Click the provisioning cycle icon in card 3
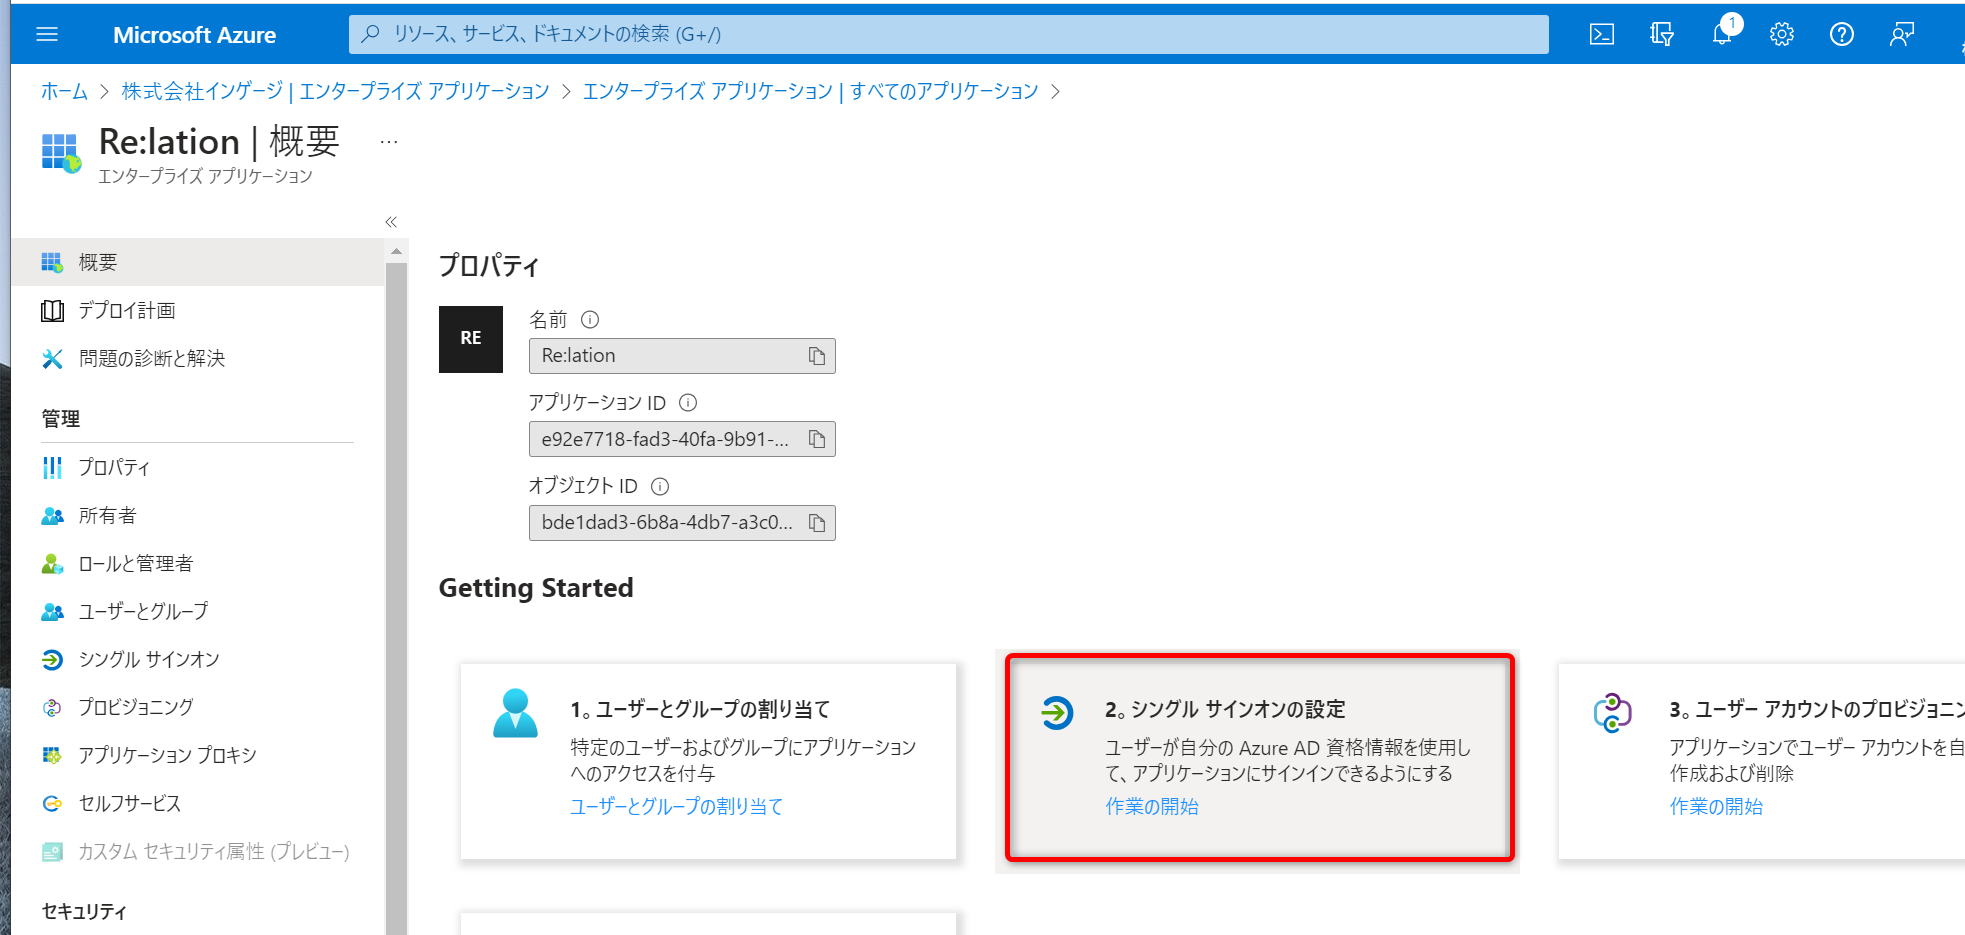 [x=1613, y=713]
